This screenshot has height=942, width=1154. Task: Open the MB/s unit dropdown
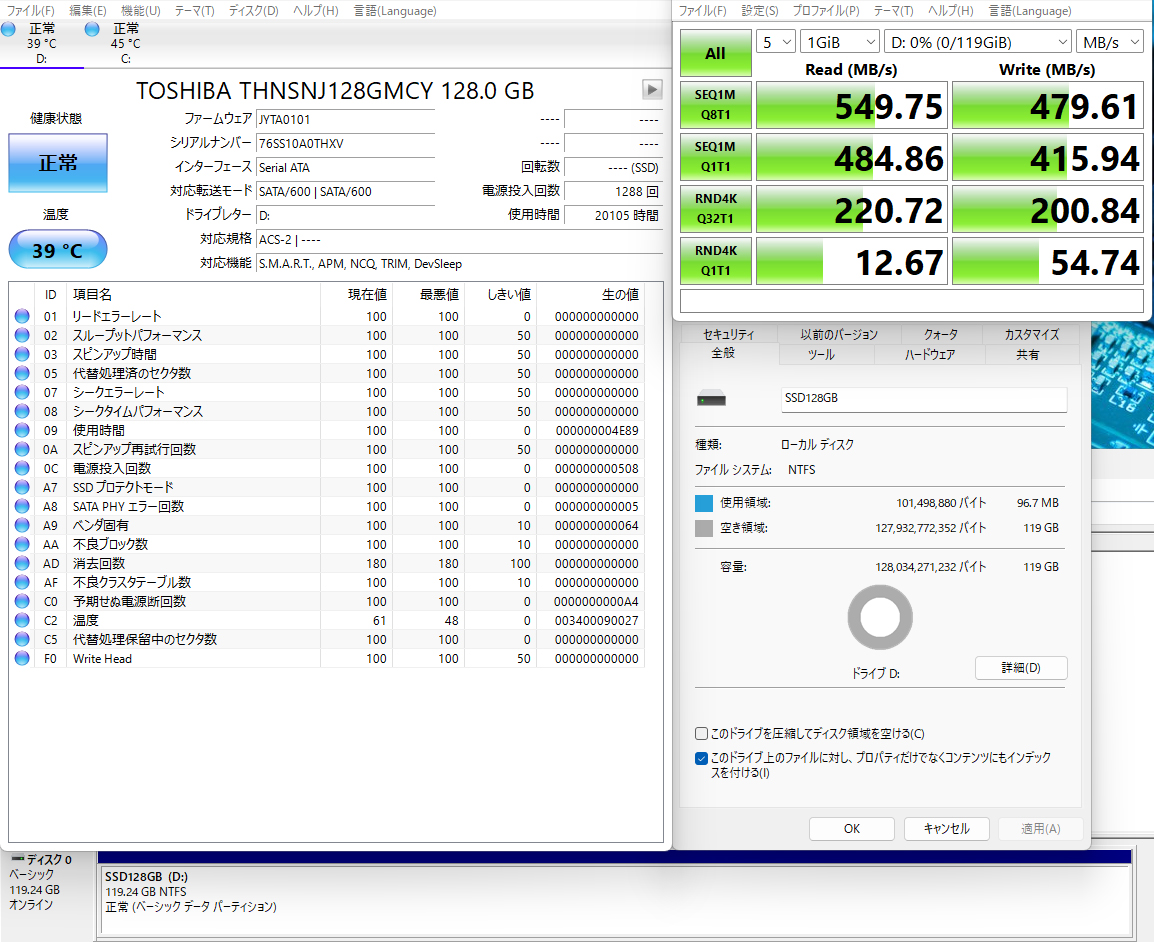[1110, 42]
